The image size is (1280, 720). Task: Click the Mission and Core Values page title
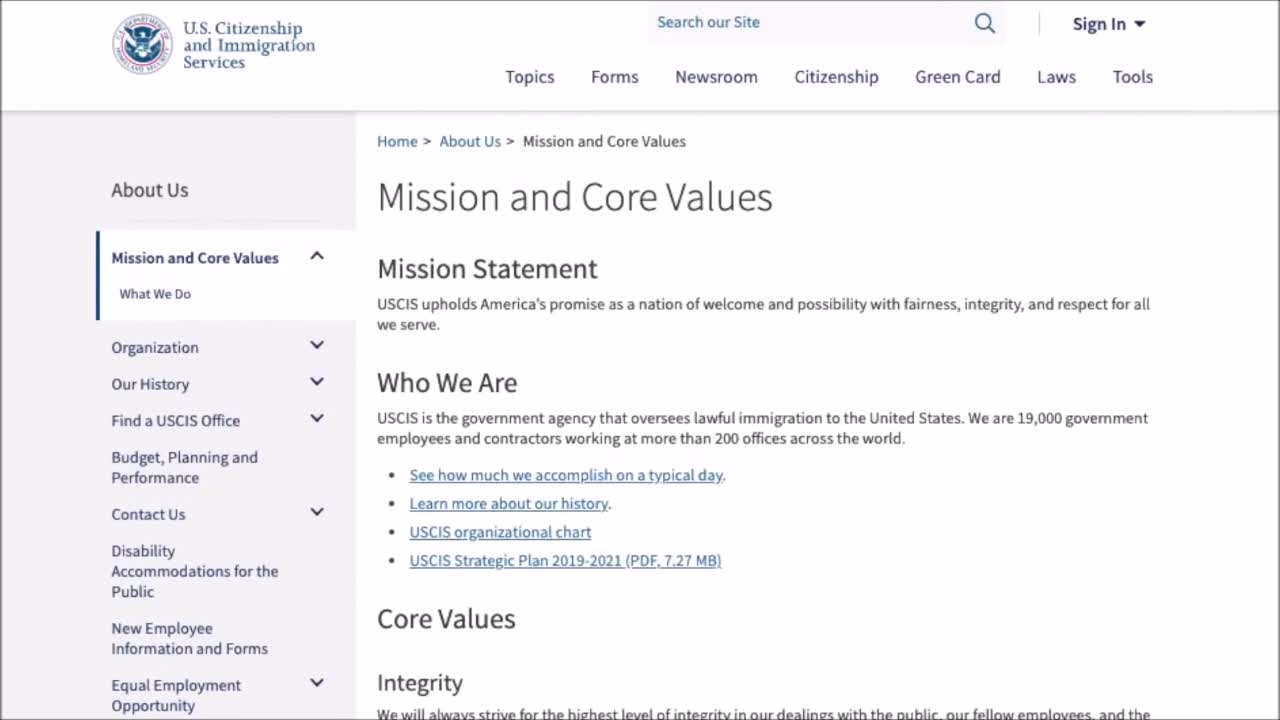click(x=575, y=197)
